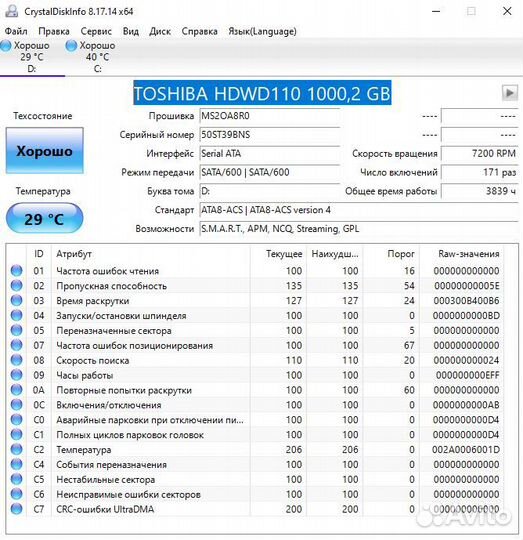Click status dot for attribute C0
The height and width of the screenshot is (540, 523).
pyautogui.click(x=16, y=420)
